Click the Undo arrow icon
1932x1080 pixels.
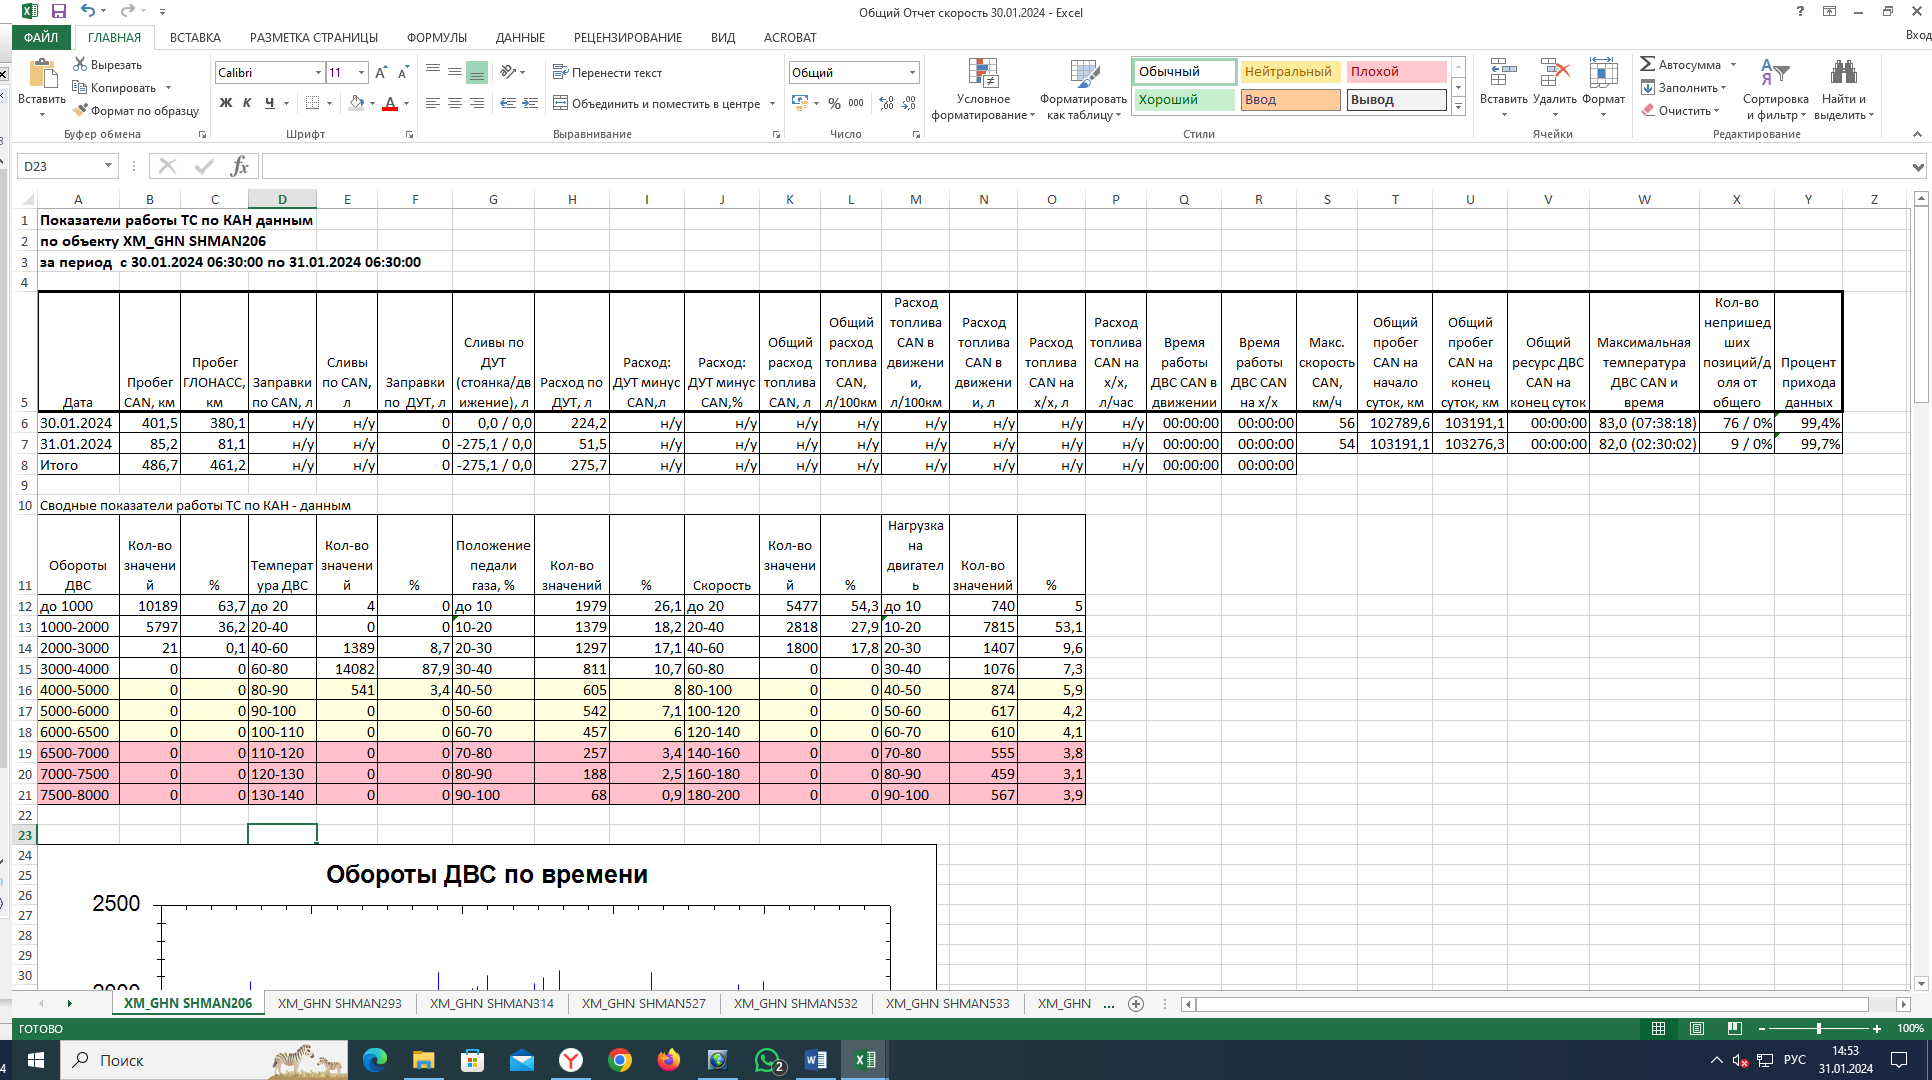coord(89,11)
